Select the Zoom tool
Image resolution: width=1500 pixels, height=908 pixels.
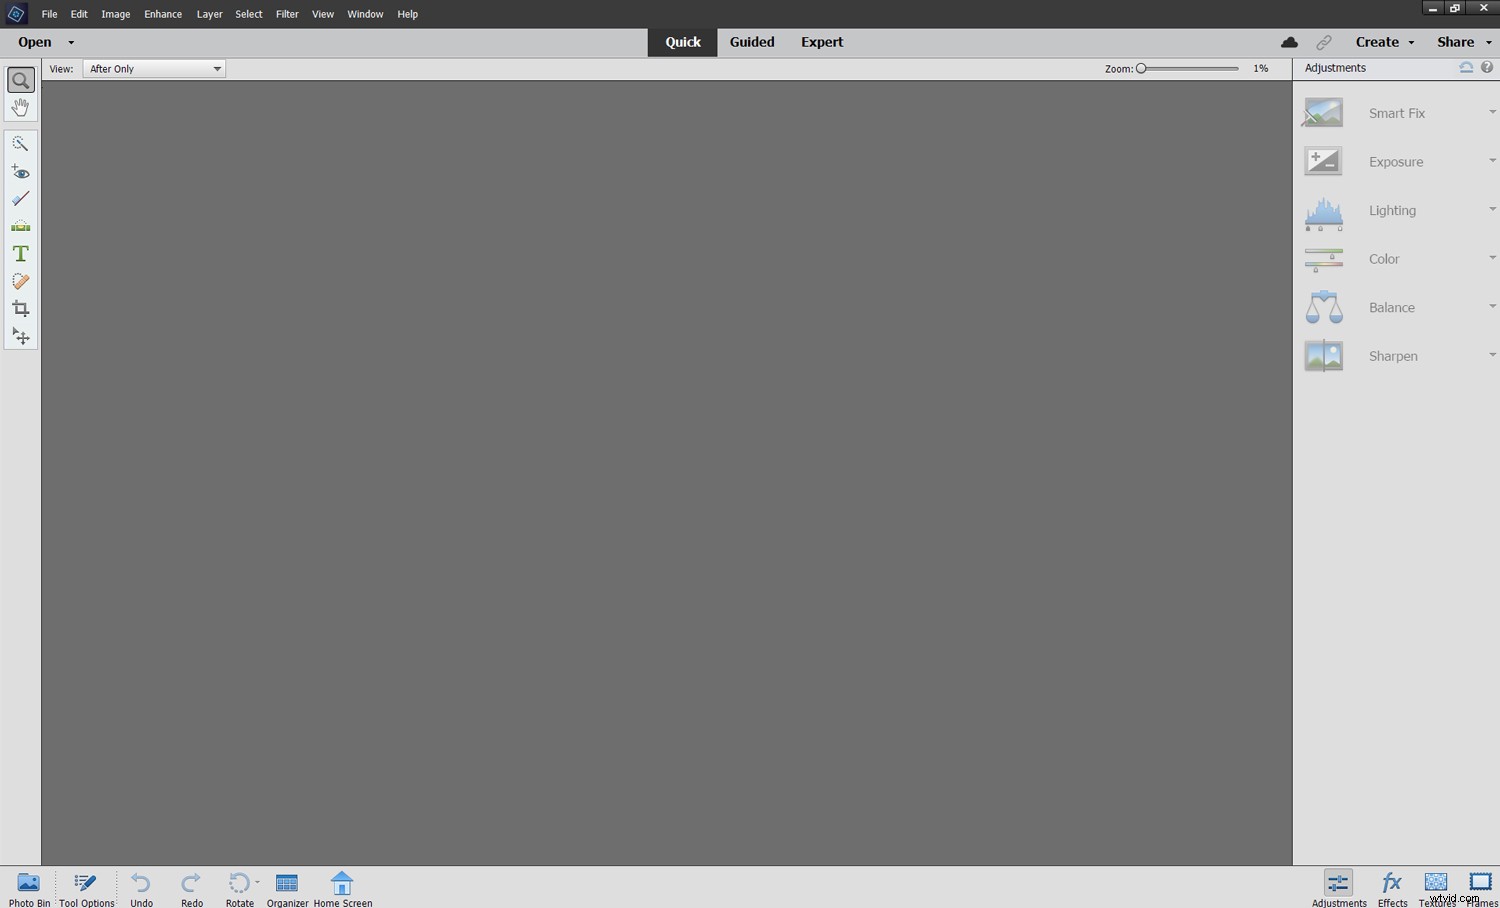(20, 79)
